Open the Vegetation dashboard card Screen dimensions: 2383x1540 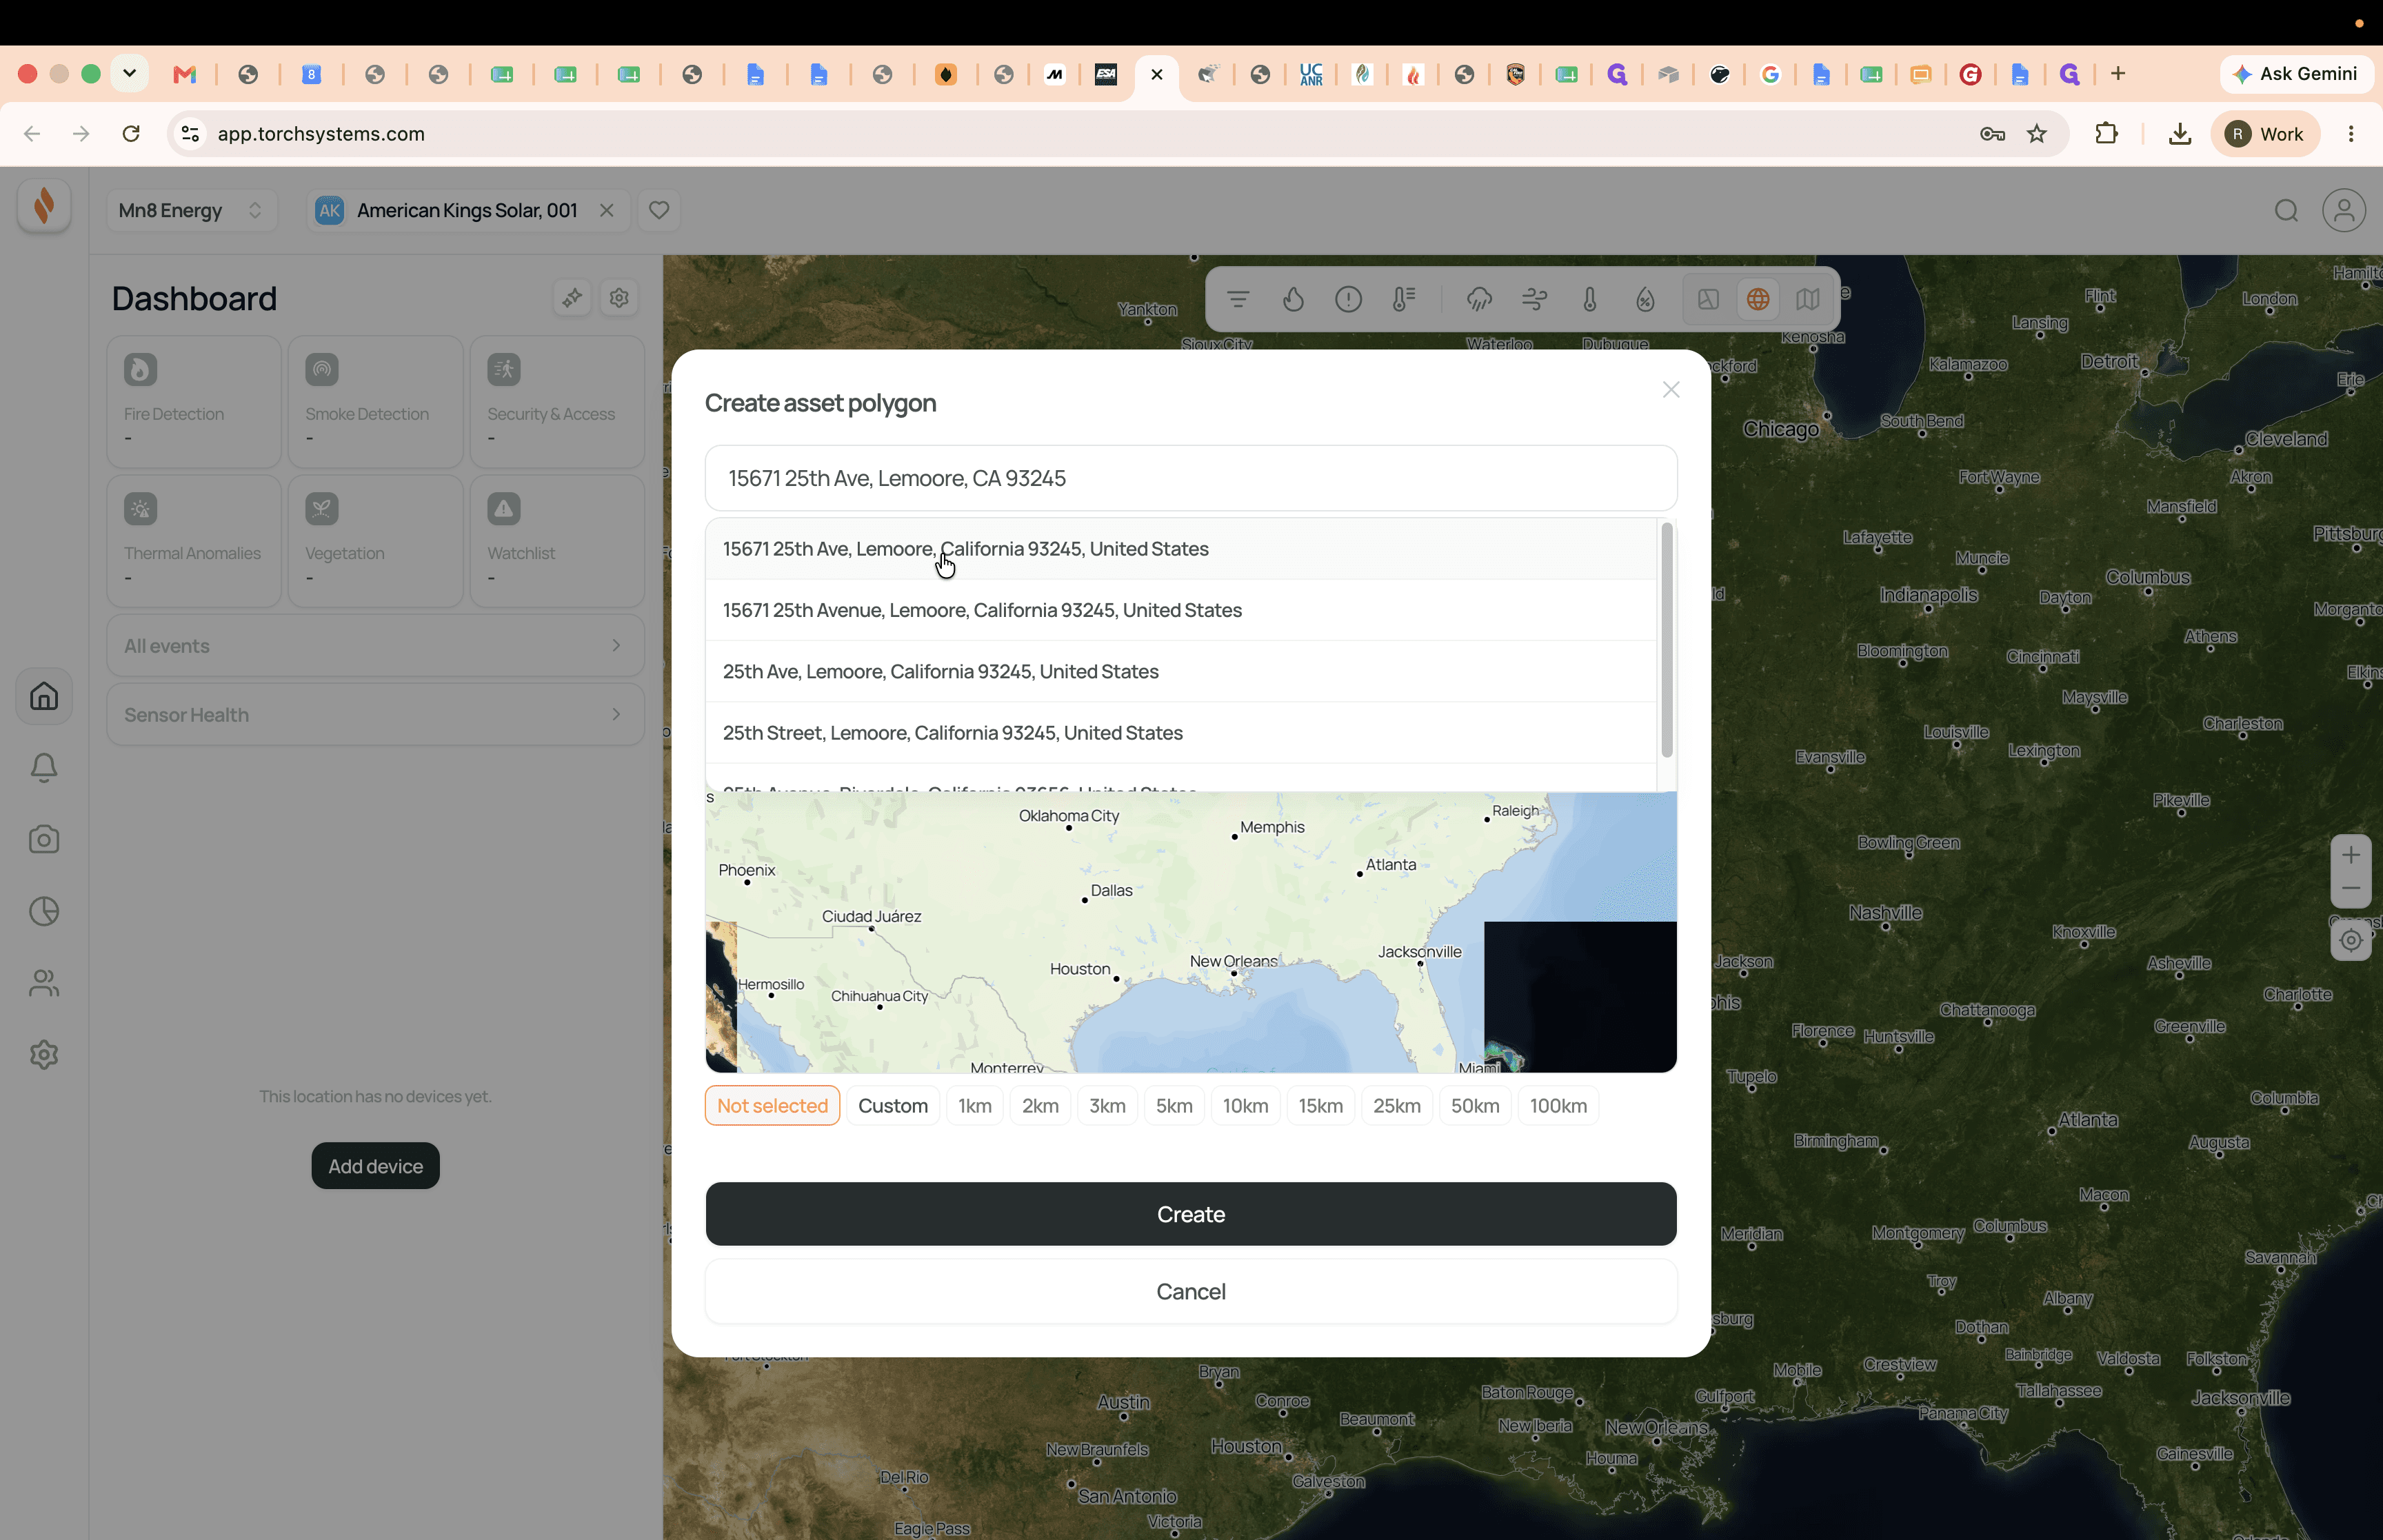(375, 541)
